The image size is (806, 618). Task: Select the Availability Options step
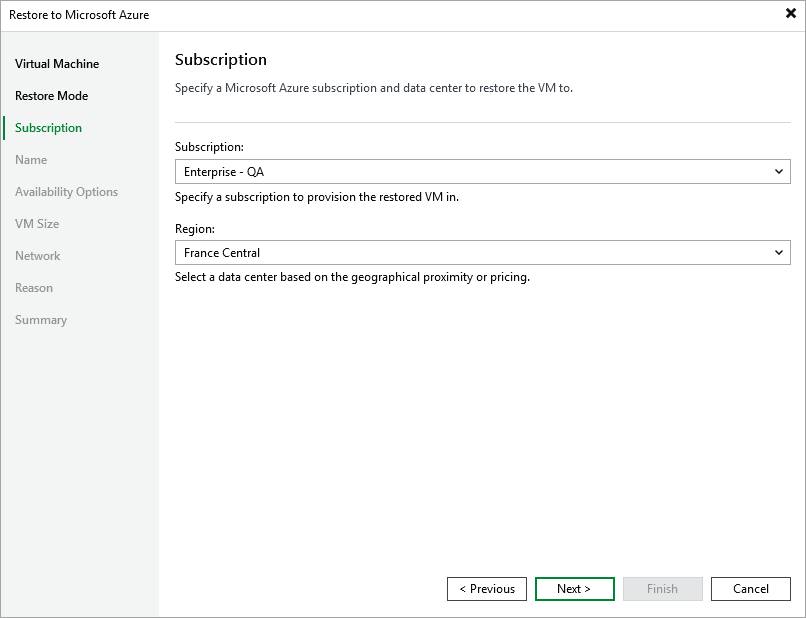[x=66, y=192]
